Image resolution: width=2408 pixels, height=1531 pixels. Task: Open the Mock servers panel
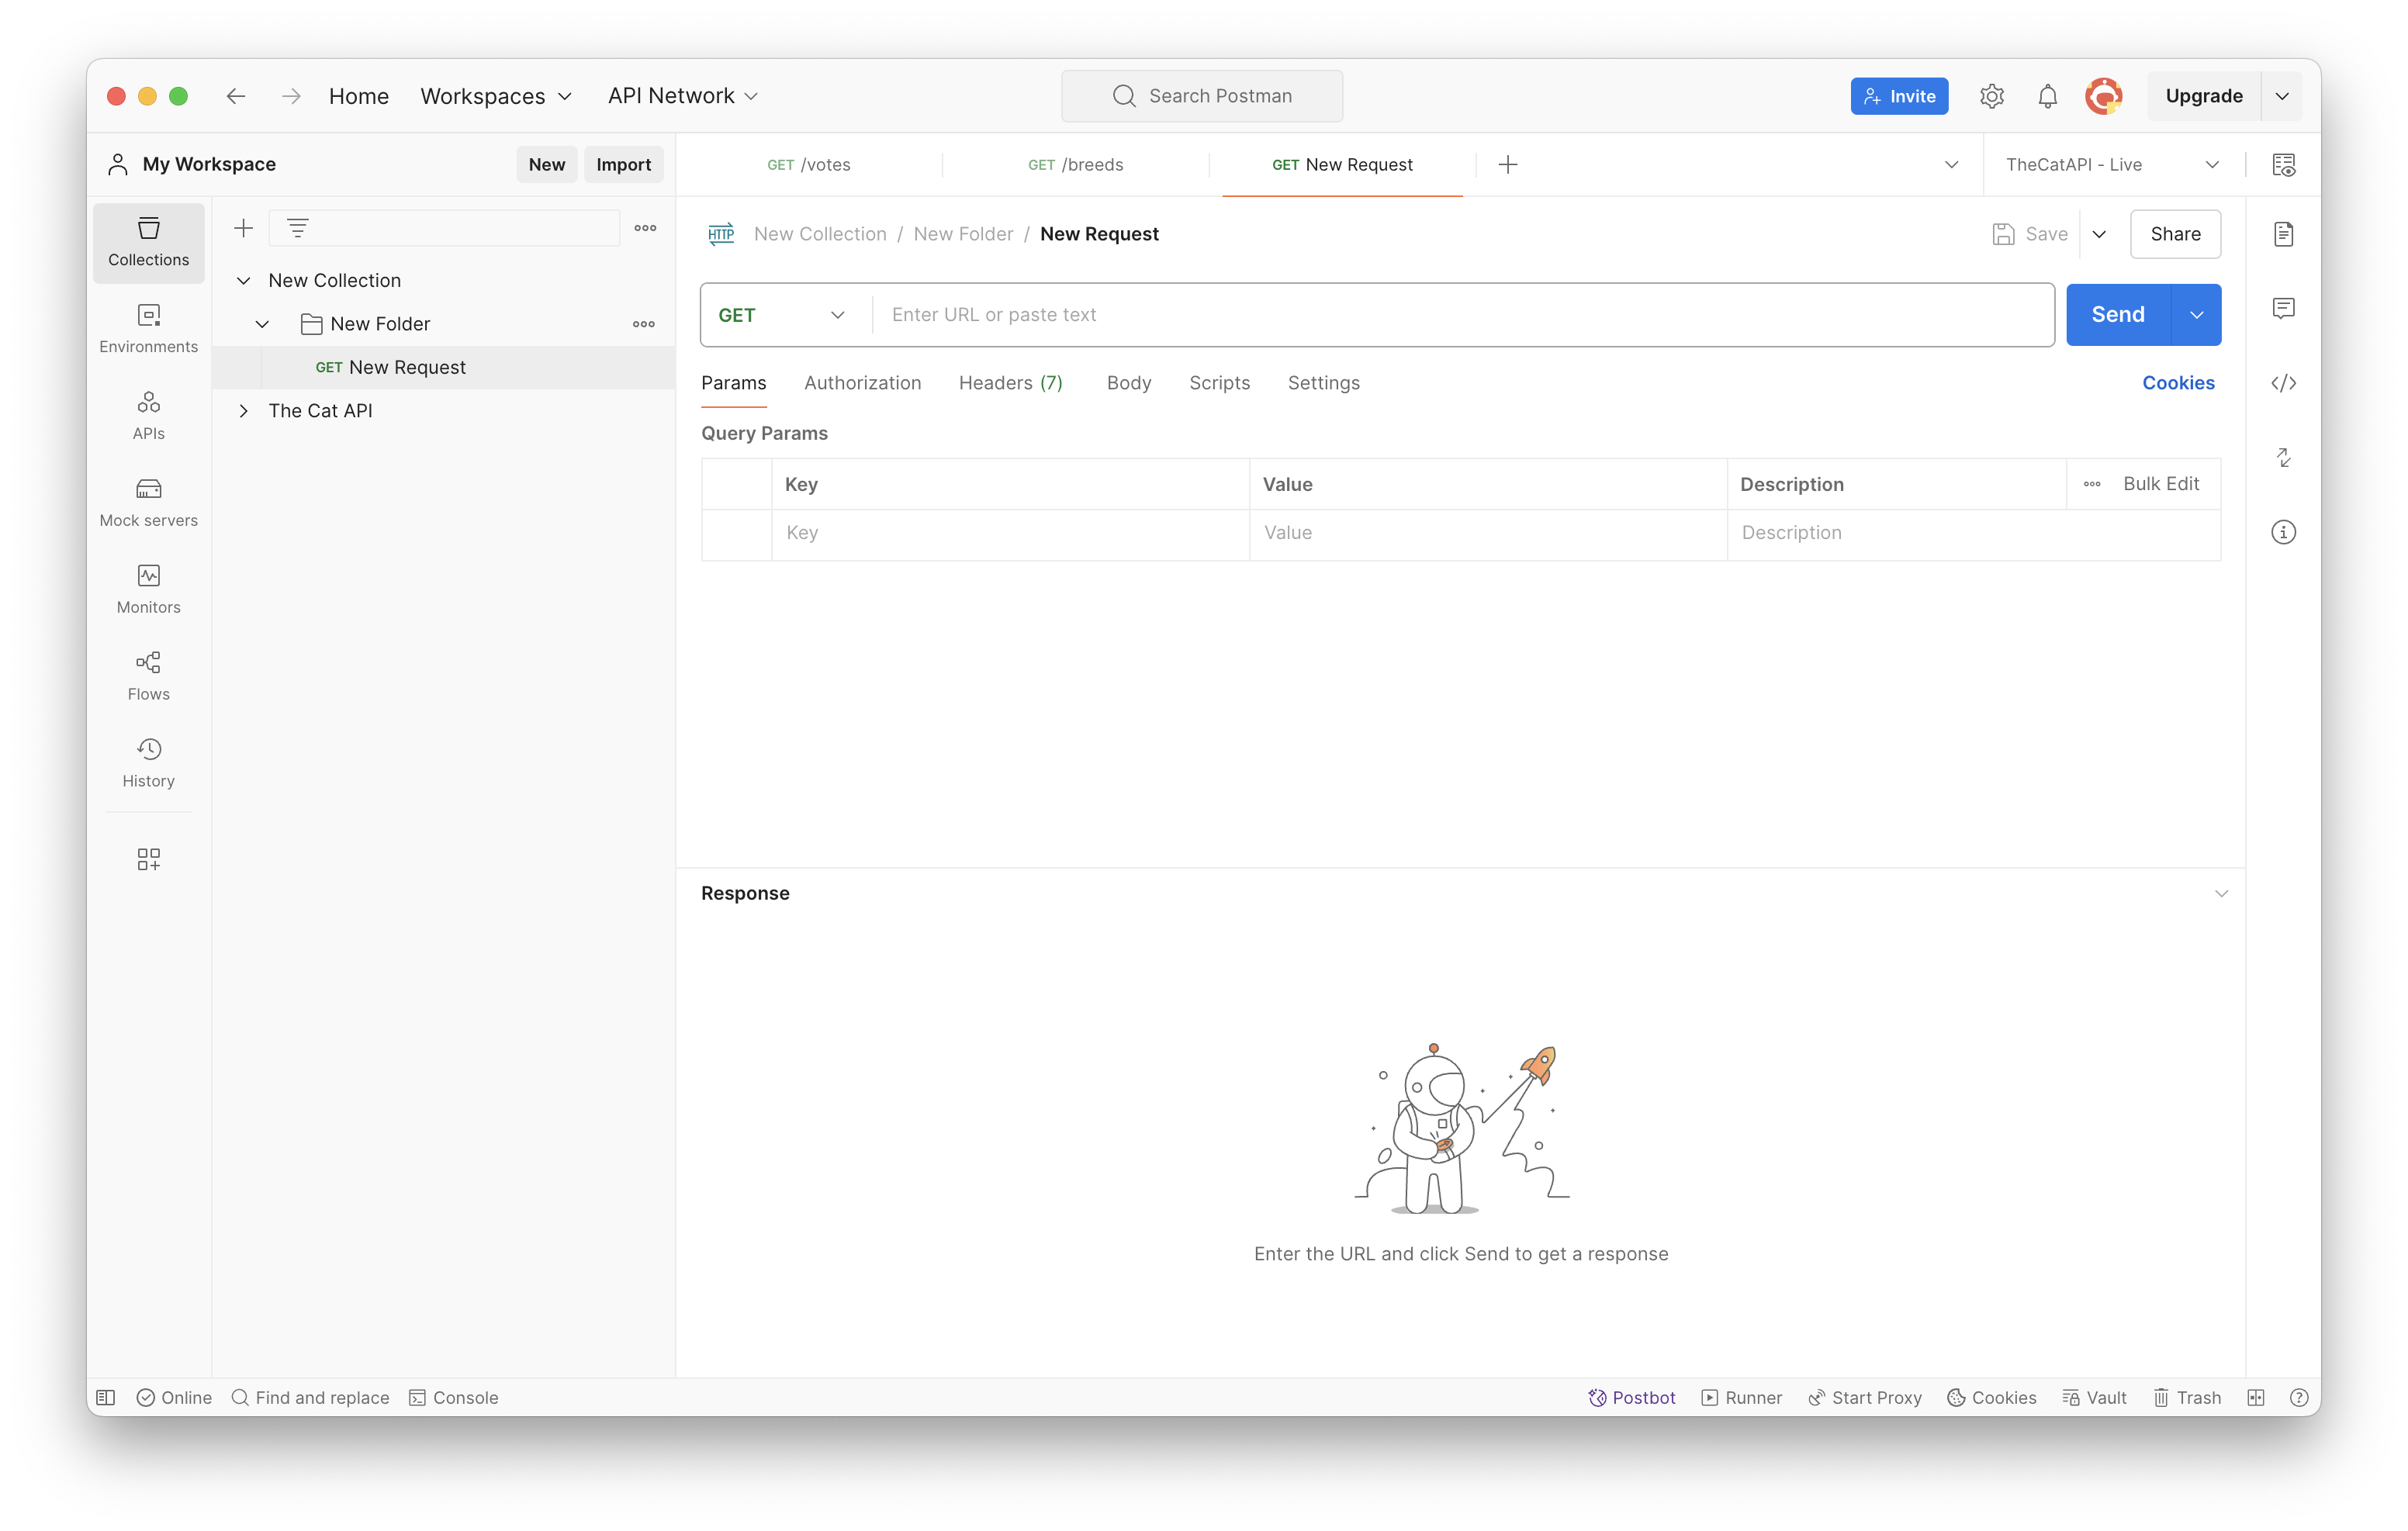148,502
